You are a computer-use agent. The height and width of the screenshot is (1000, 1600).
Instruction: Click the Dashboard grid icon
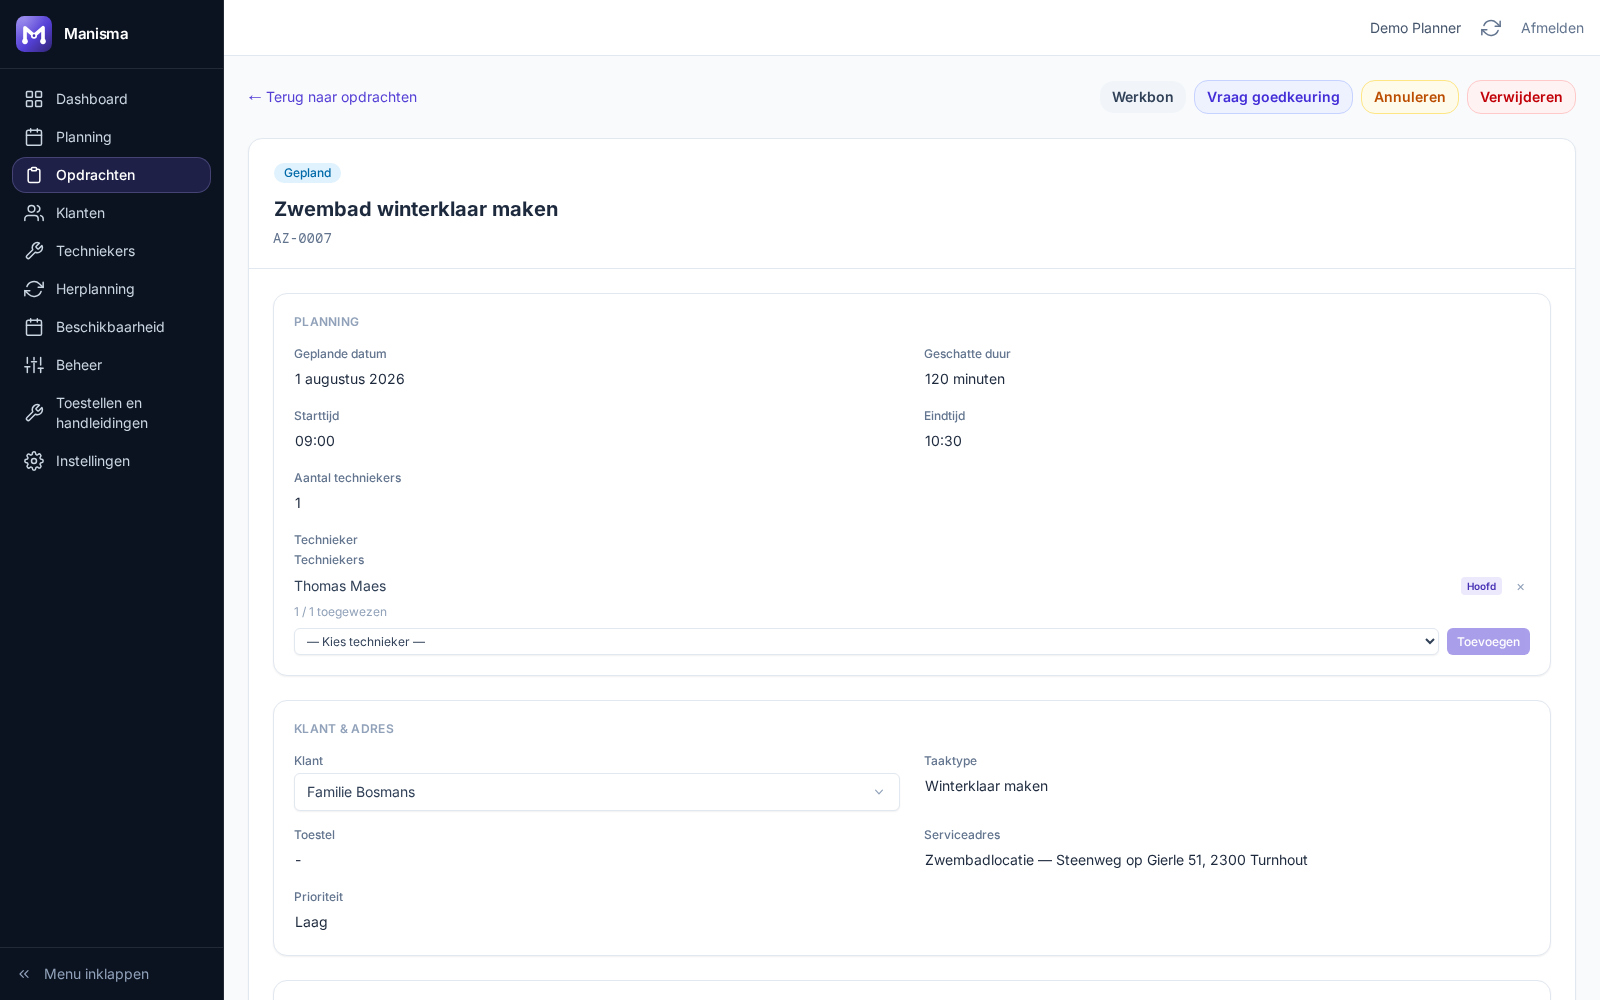click(34, 99)
